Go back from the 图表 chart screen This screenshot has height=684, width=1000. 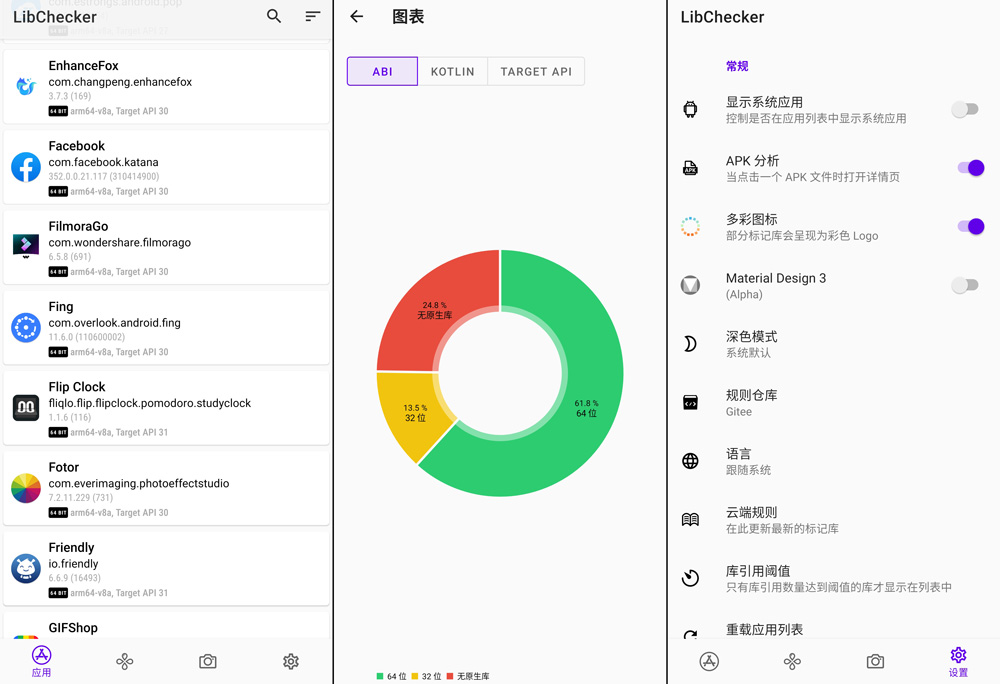pos(357,17)
